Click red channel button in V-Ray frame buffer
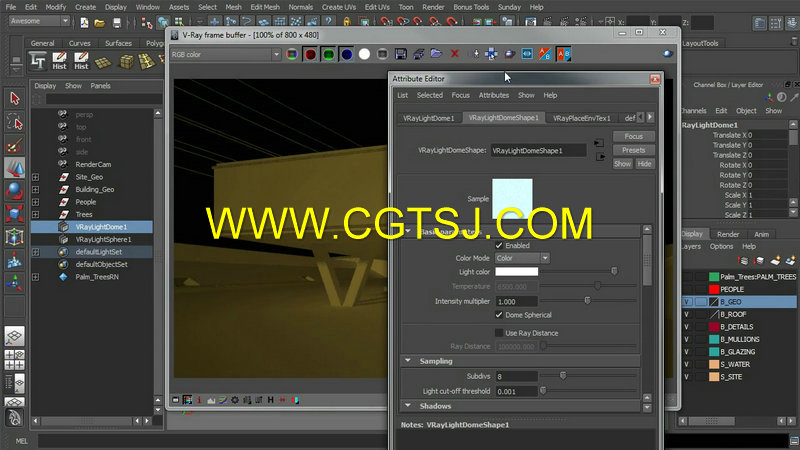The image size is (800, 450). tap(310, 54)
